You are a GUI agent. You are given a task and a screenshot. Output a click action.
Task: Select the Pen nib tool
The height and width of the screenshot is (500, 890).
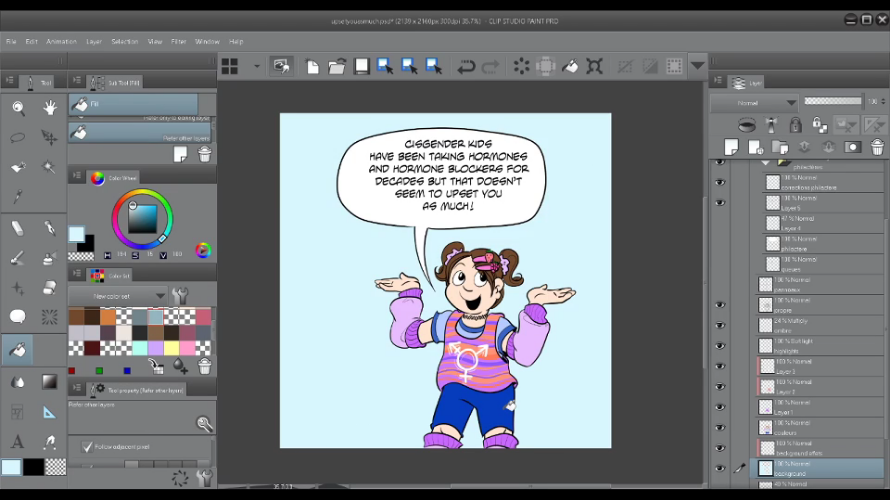pos(49,228)
